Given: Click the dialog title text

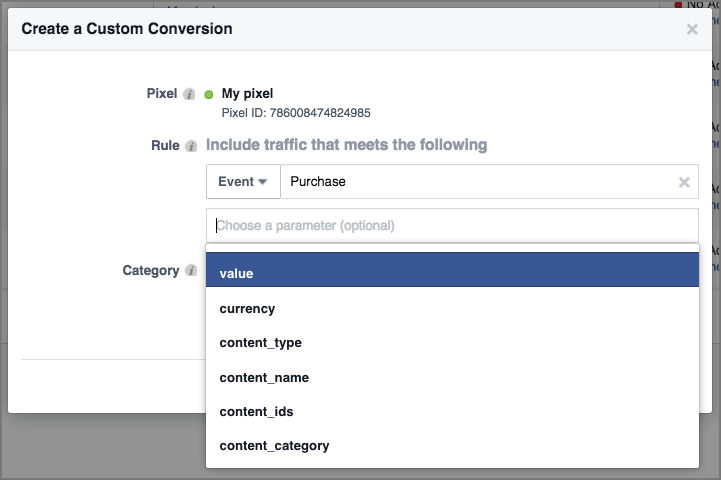Looking at the screenshot, I should [x=127, y=29].
